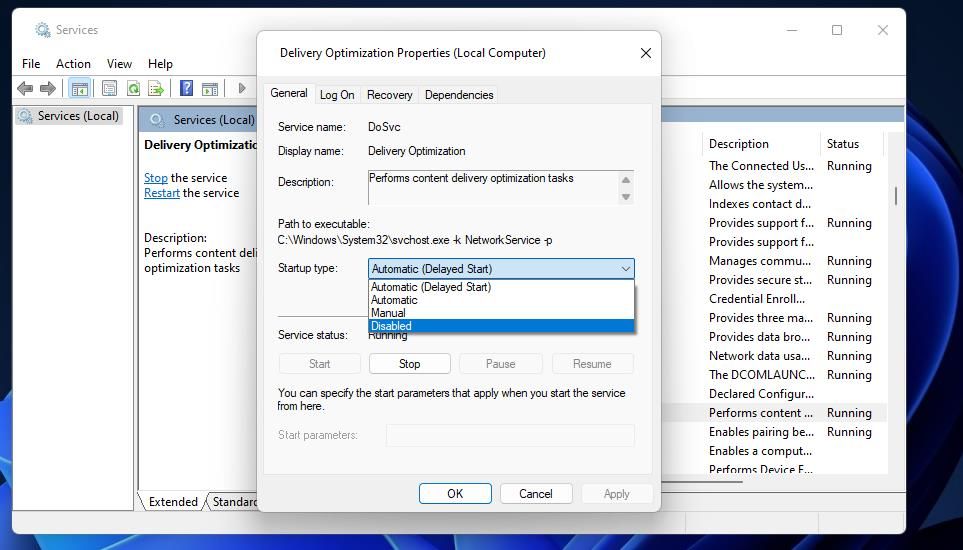Open the Startup type combo box

pyautogui.click(x=501, y=269)
